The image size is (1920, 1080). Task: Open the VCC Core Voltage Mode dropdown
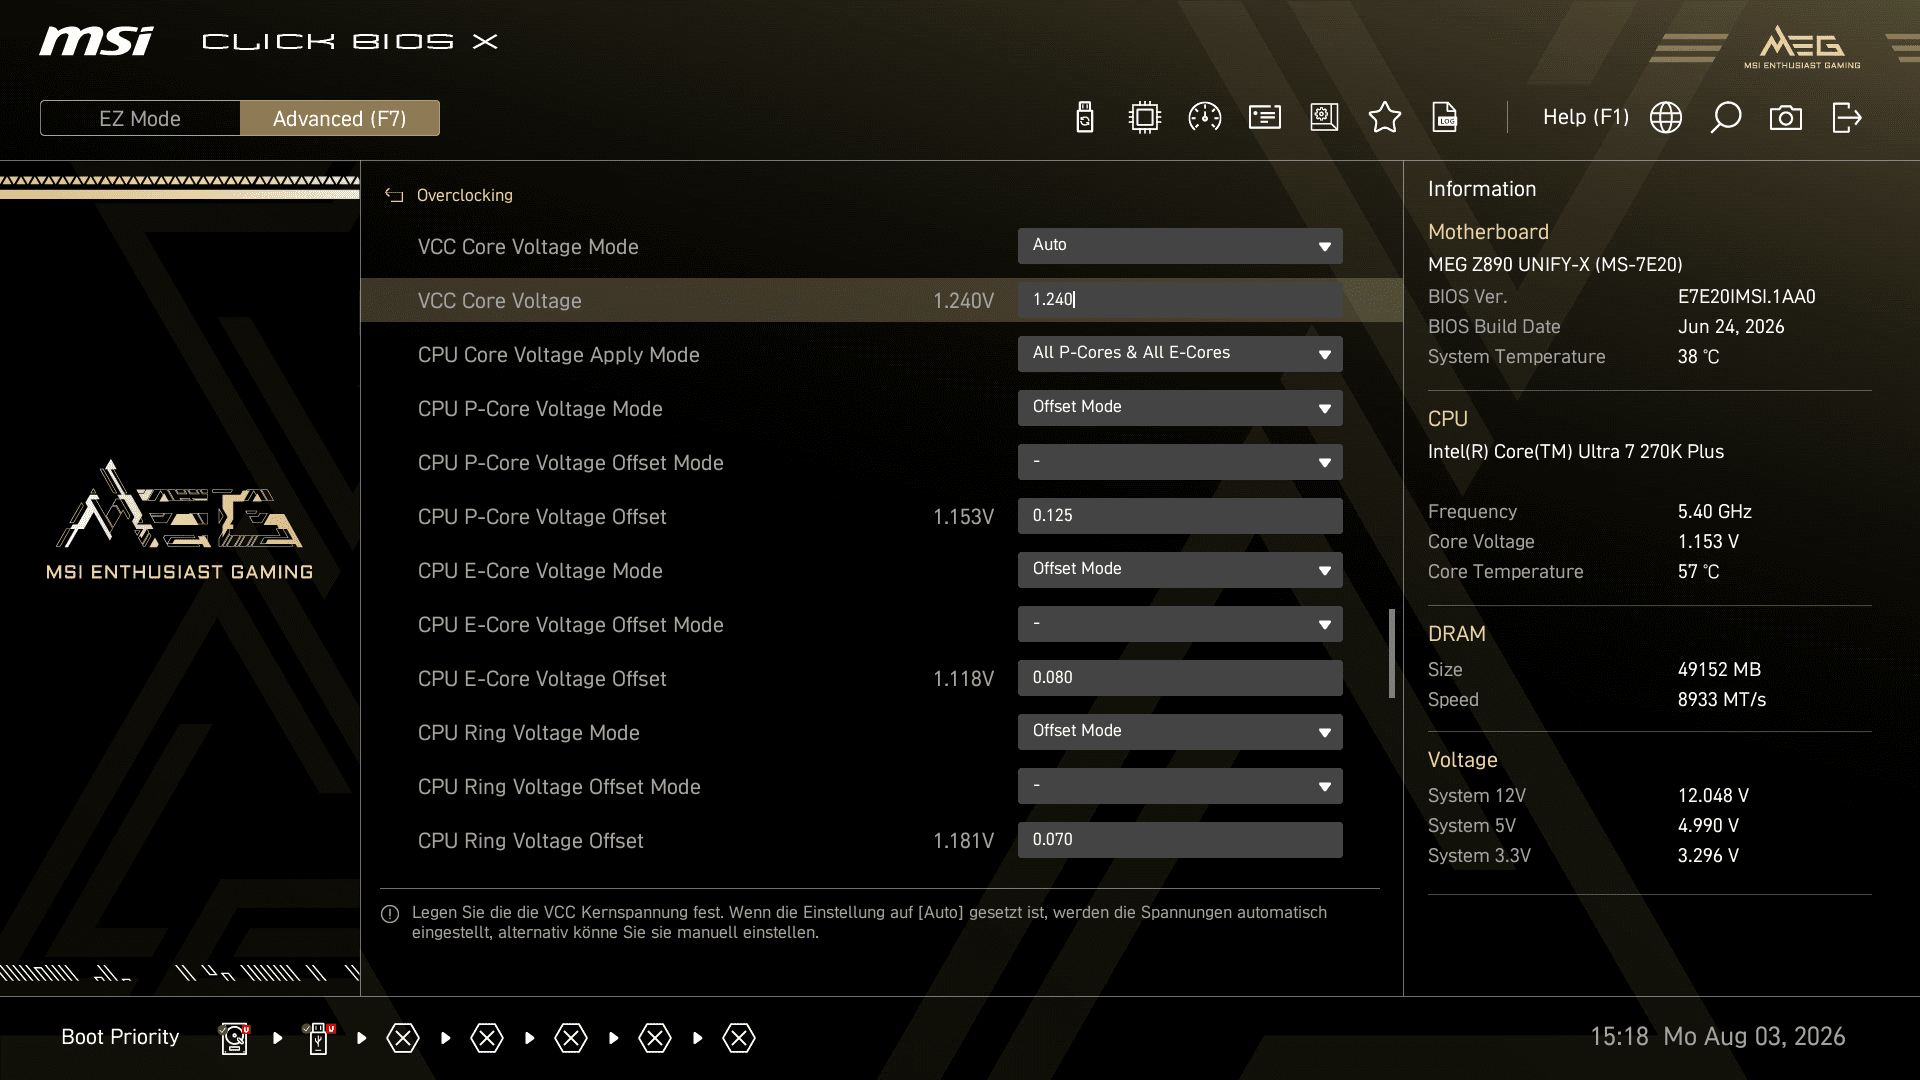click(x=1180, y=246)
